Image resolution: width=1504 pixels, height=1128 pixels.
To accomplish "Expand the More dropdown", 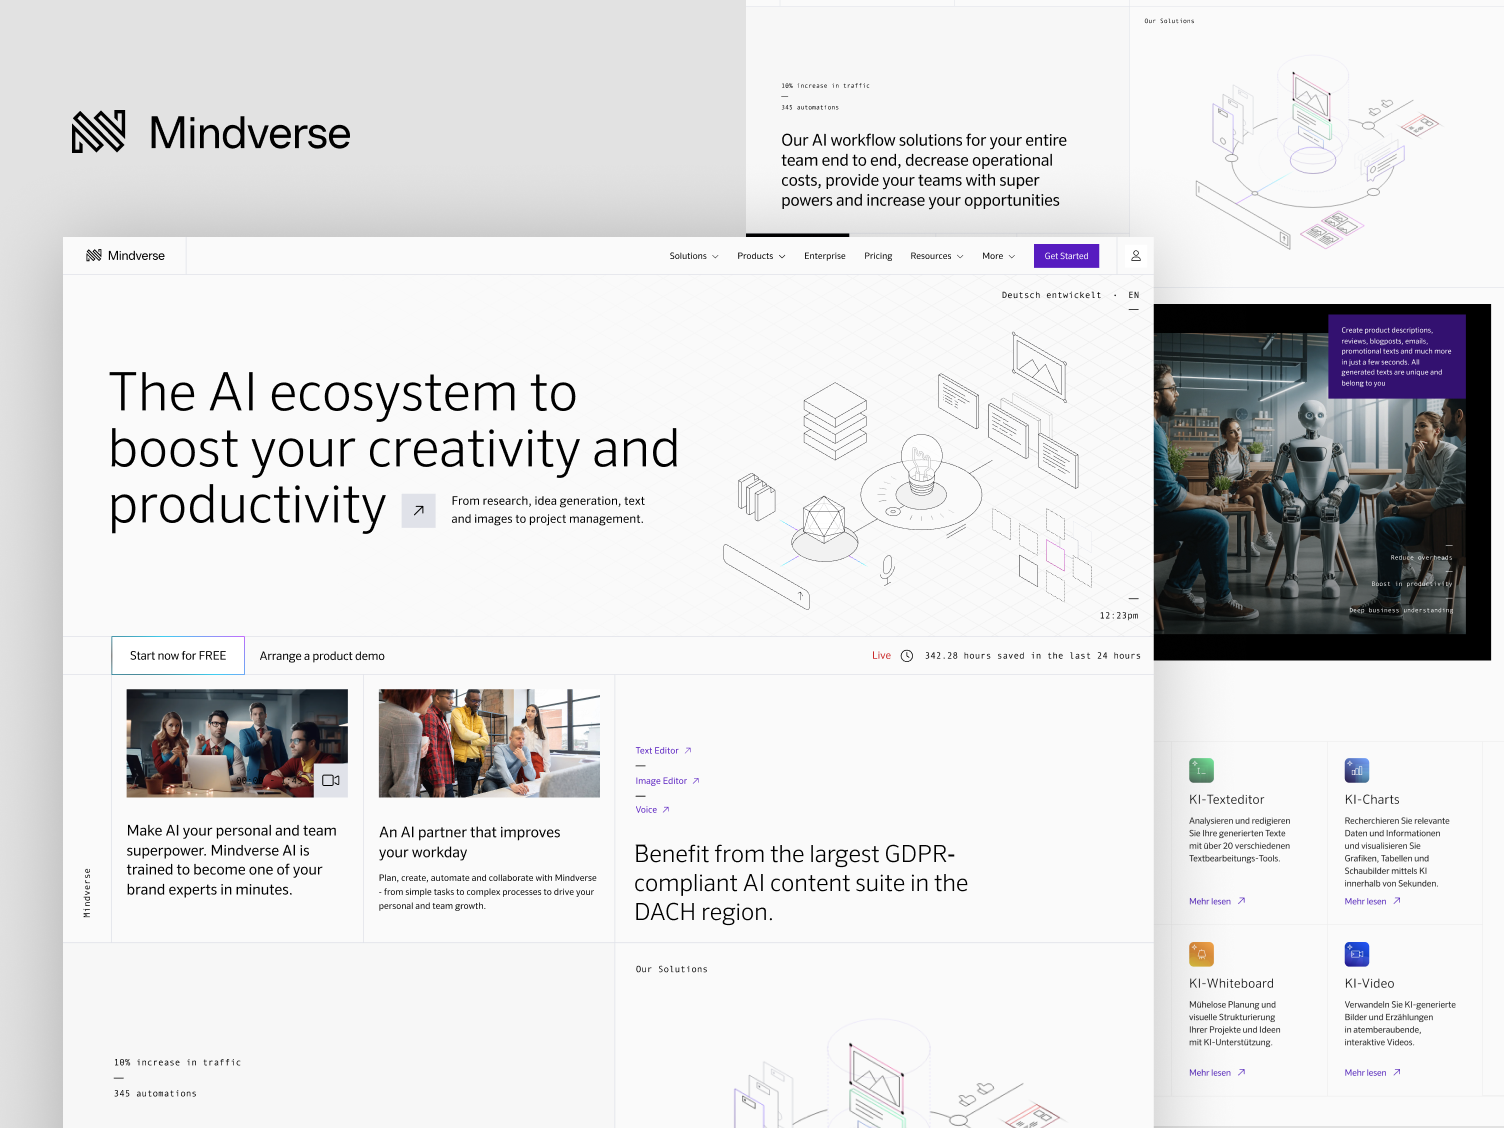I will (x=997, y=255).
